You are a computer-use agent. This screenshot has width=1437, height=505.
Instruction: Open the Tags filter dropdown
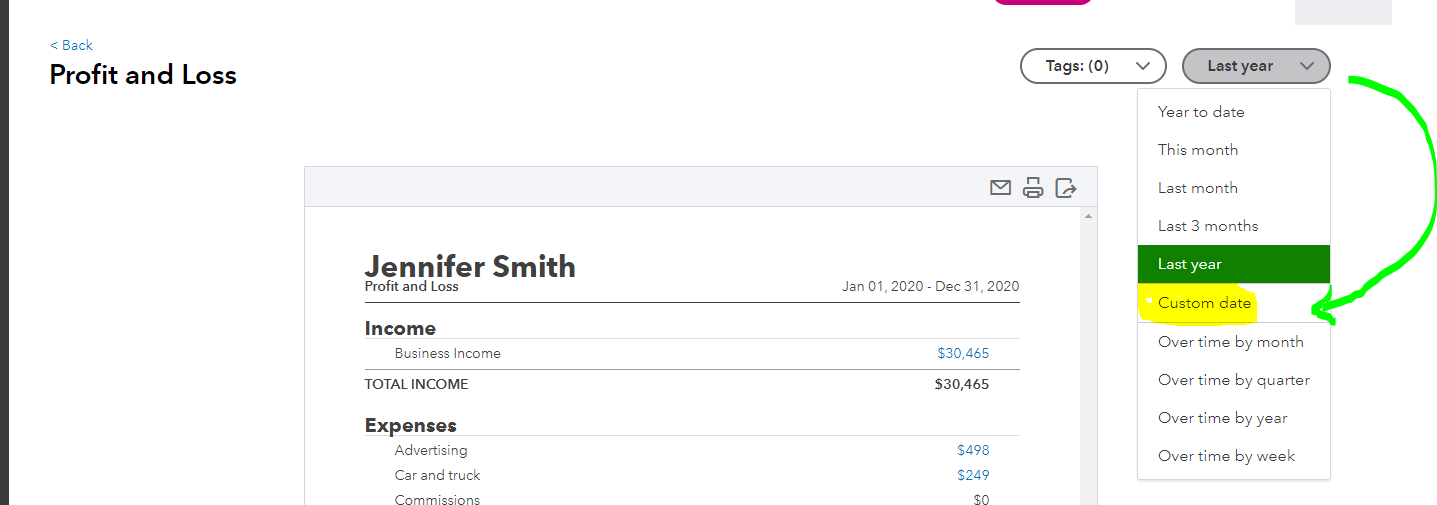click(x=1092, y=66)
